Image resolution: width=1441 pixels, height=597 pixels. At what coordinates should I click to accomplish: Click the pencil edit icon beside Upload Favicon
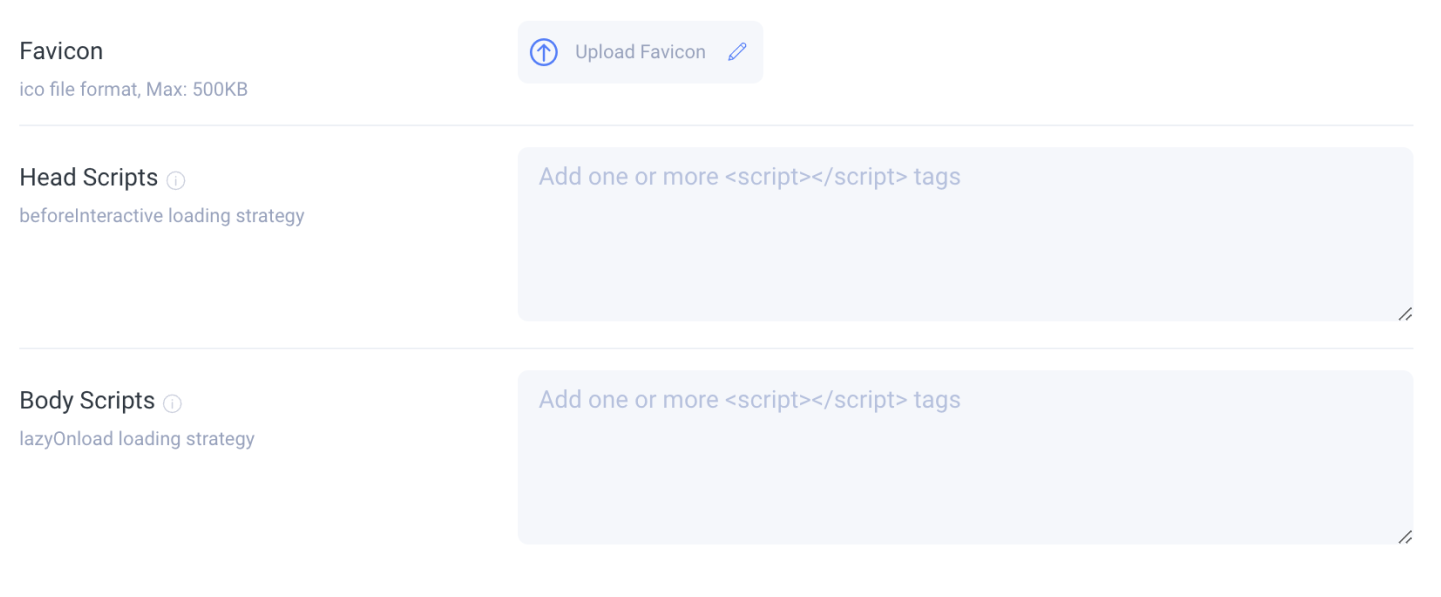click(737, 52)
